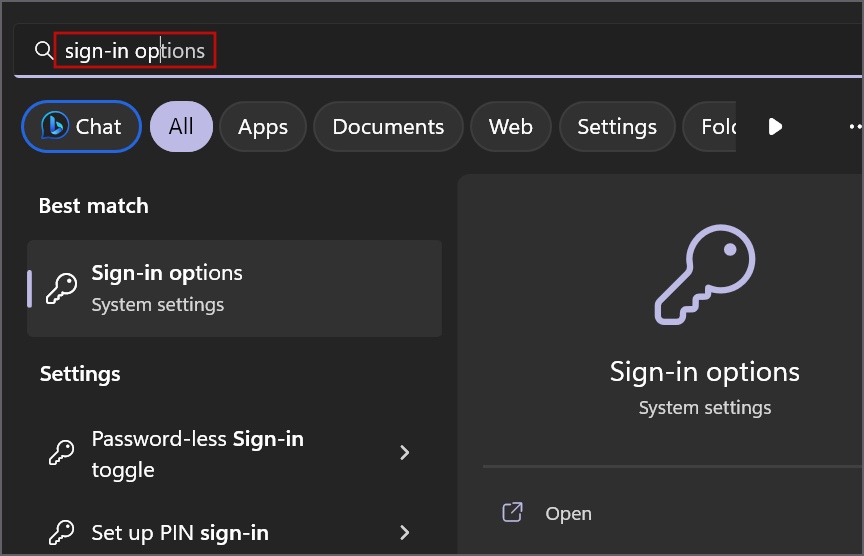Switch to the Web filter tab
The image size is (864, 556).
pos(510,127)
